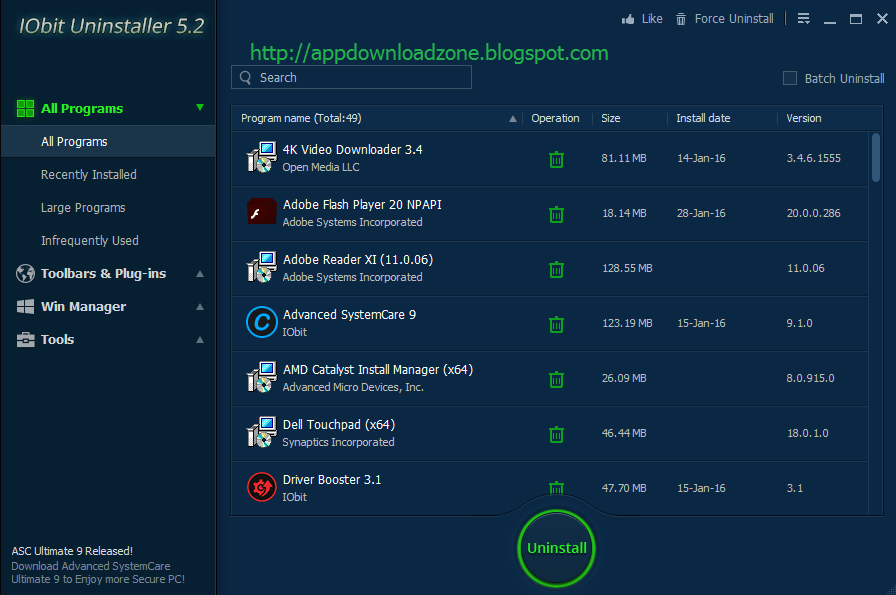Click the version 20.0.0.286 cell
Image resolution: width=896 pixels, height=595 pixels.
click(x=813, y=213)
